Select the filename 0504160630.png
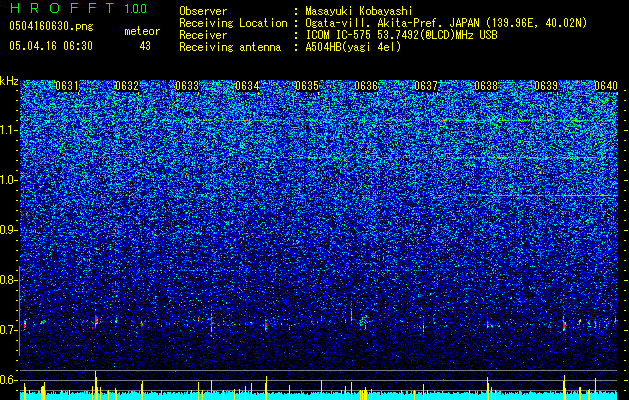 [51, 26]
